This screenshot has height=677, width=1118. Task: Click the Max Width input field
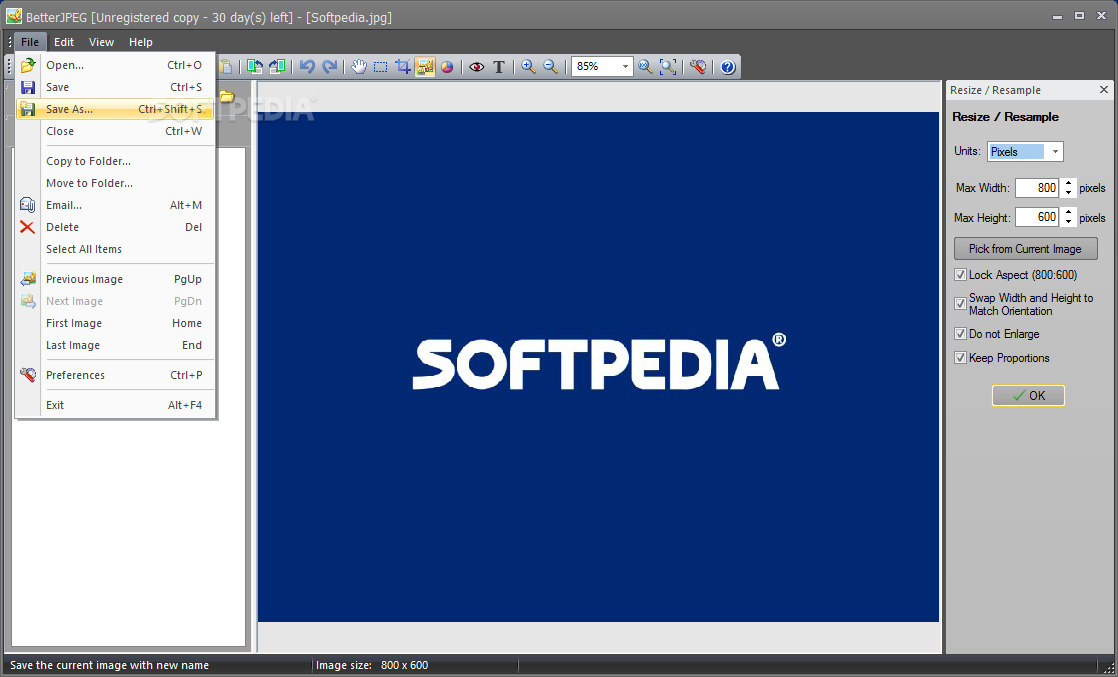click(x=1037, y=188)
